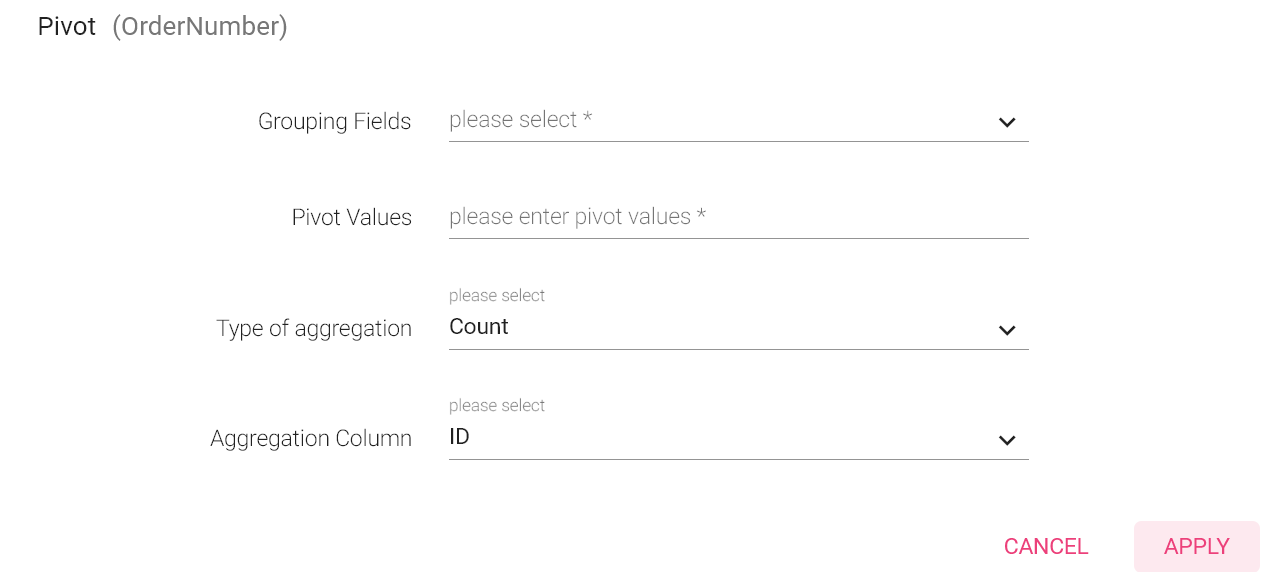Open the dropdown showing ID
The width and height of the screenshot is (1272, 572).
720,437
